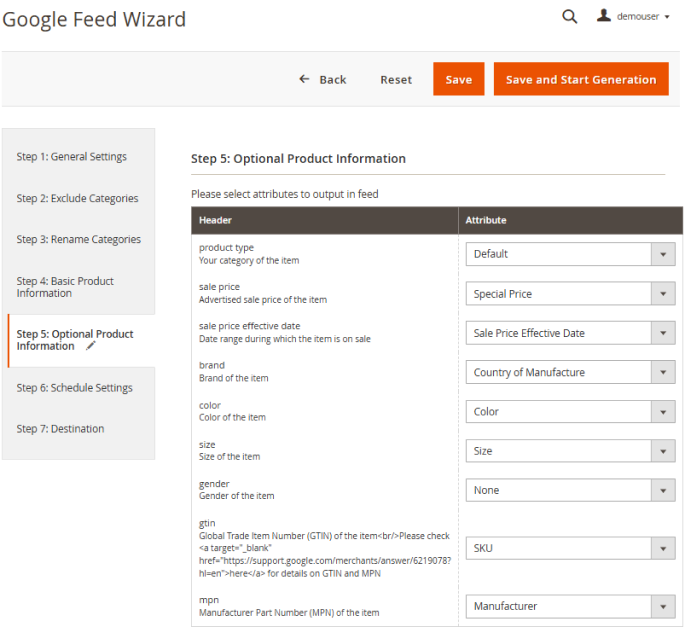Screen dimensions: 685x633
Task: Click 'Please select attributes to output in feed'
Action: click(x=285, y=194)
